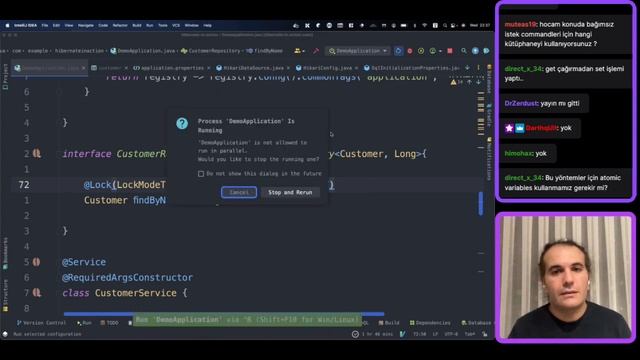Image resolution: width=640 pixels, height=360 pixels.
Task: Click gutter icon beside class CustomerService
Action: [37, 293]
